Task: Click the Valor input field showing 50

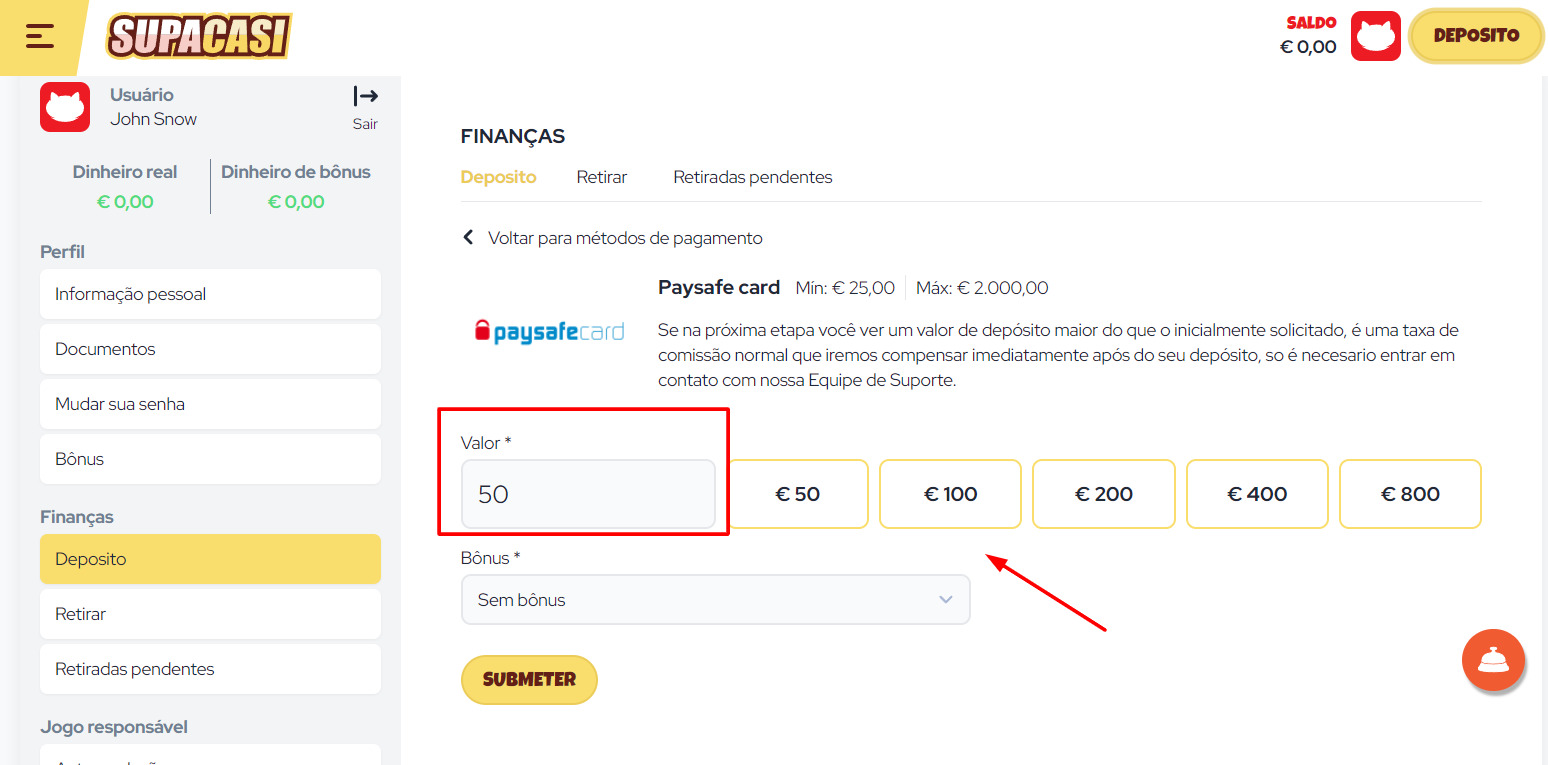Action: coord(588,493)
